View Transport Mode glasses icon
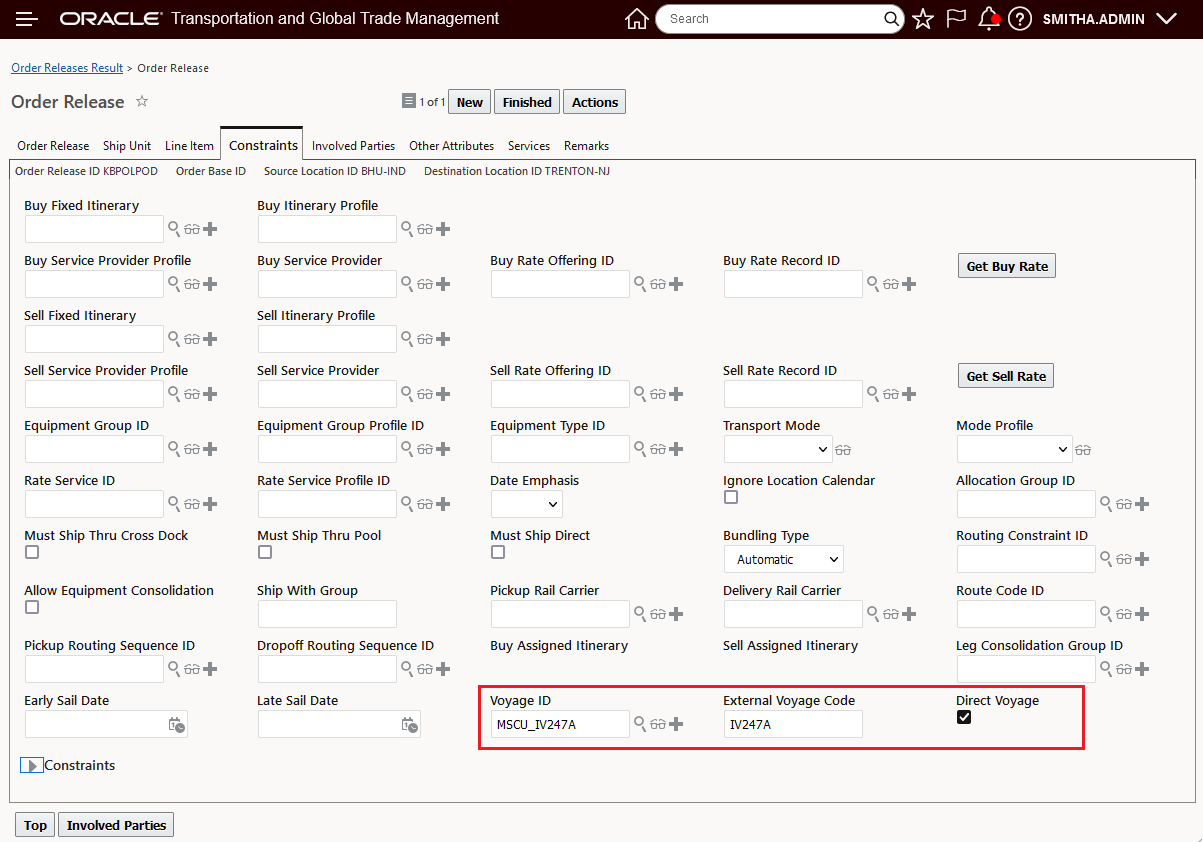The width and height of the screenshot is (1203, 842). [x=843, y=449]
